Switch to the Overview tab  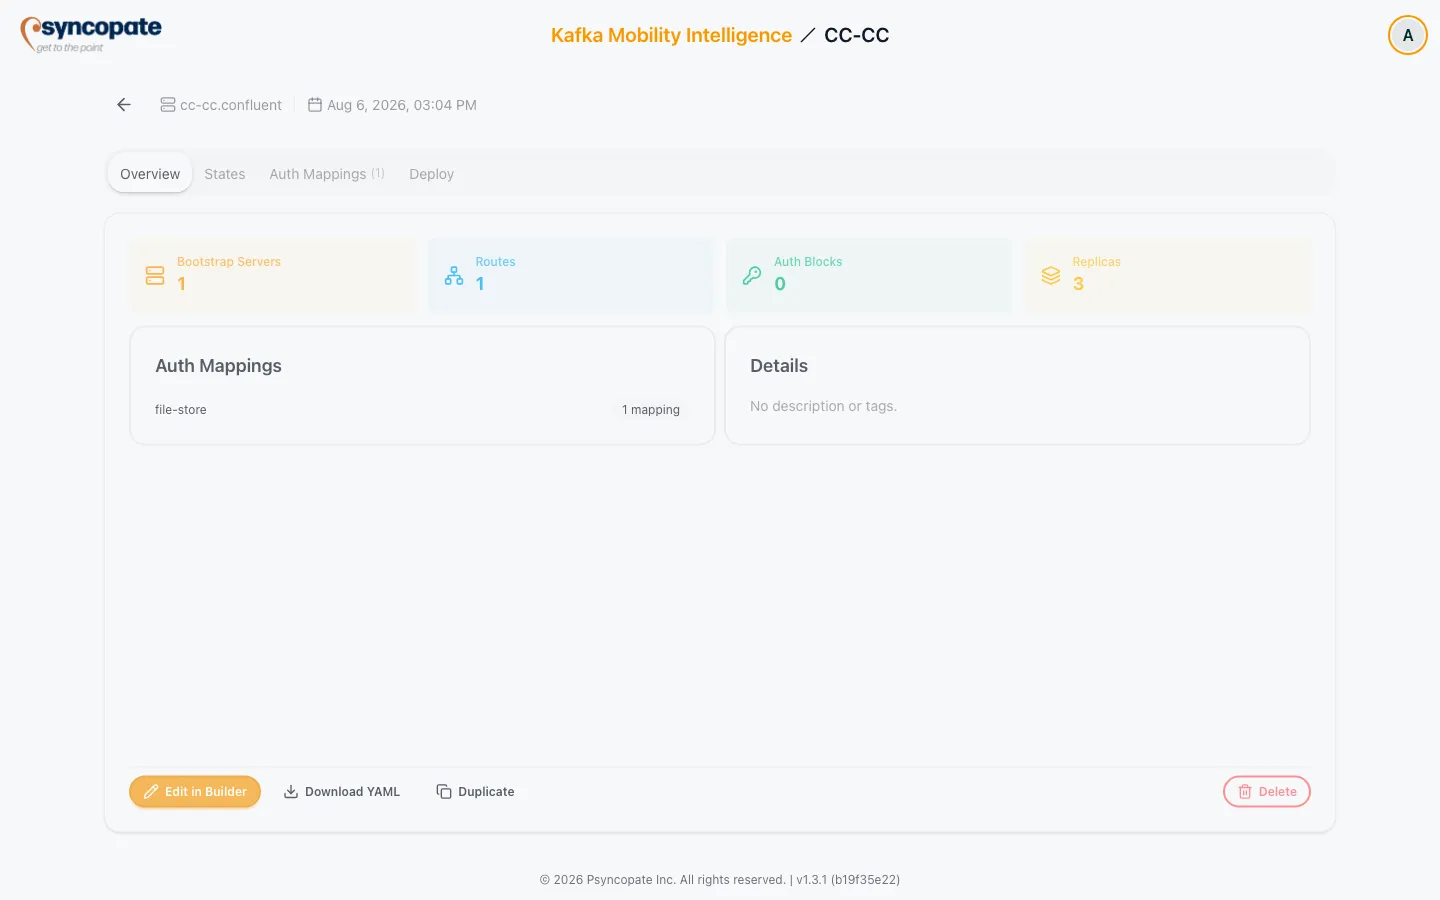150,173
